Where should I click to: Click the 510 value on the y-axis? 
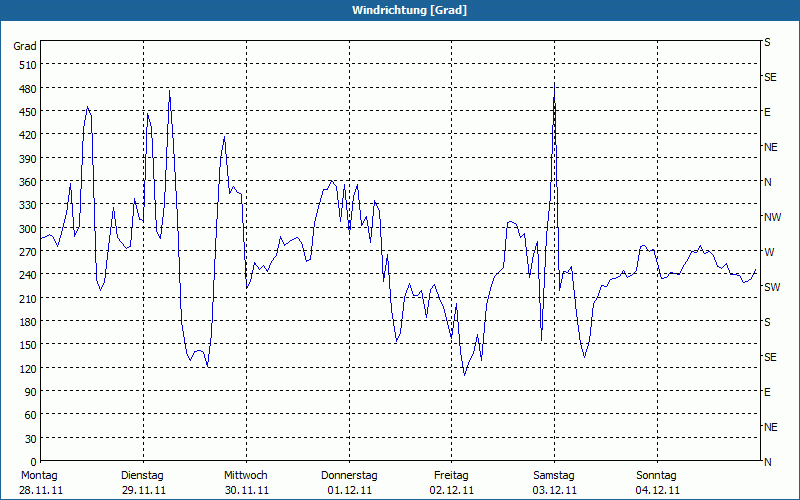tap(28, 65)
